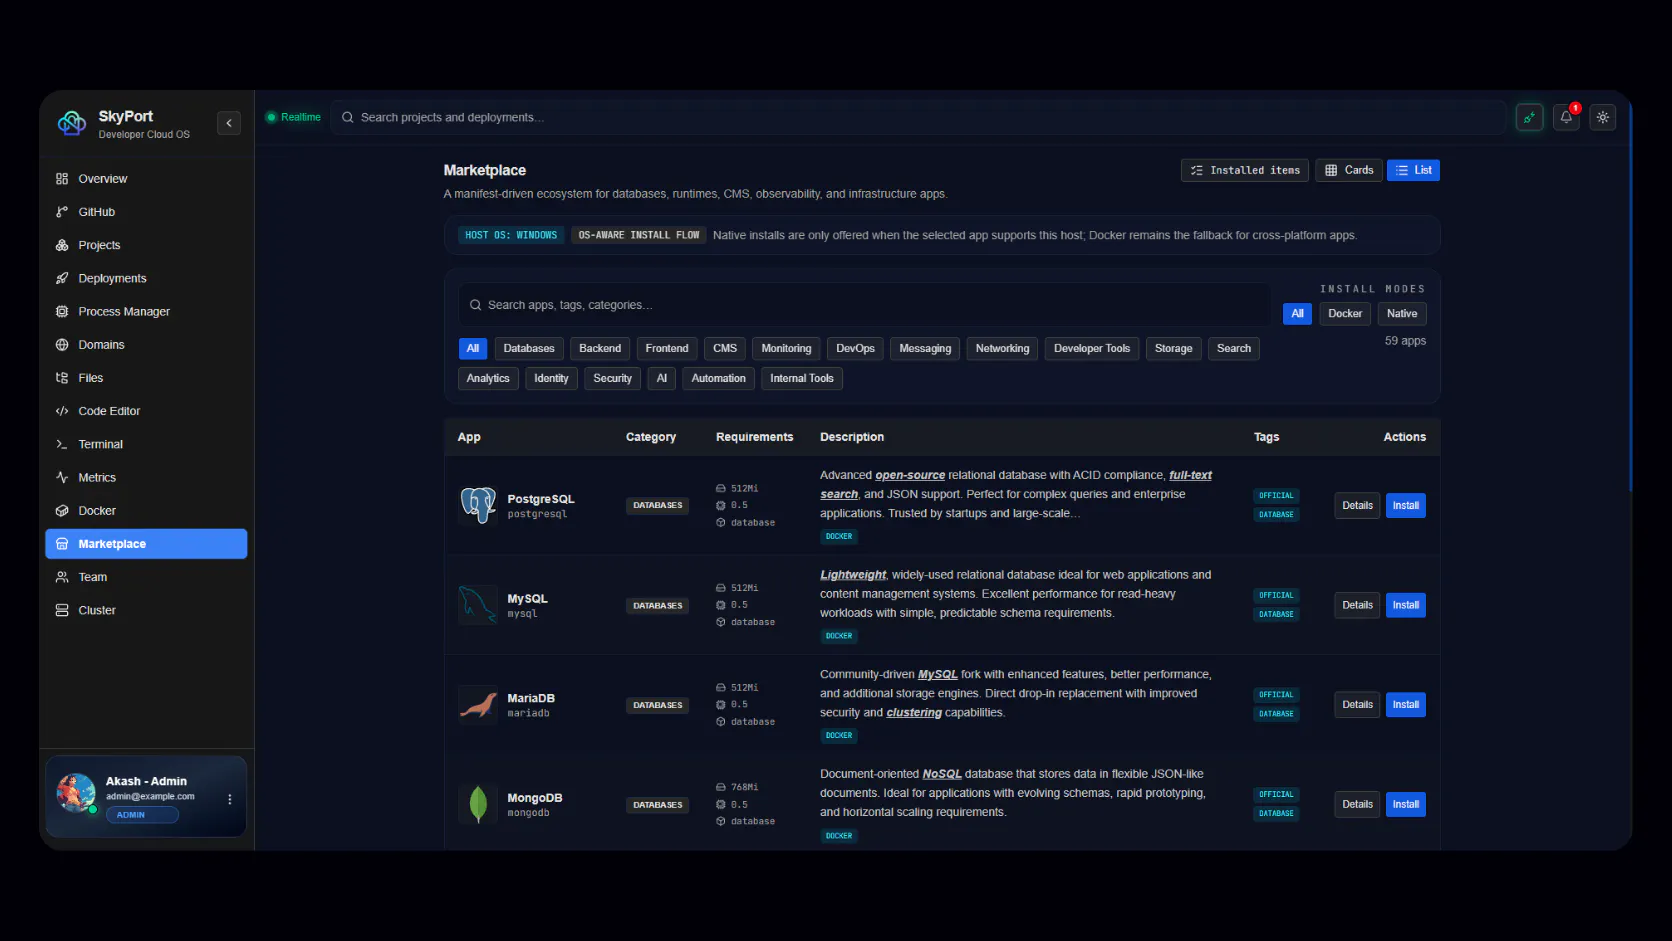Image resolution: width=1672 pixels, height=941 pixels.
Task: Filter install mode by Native
Action: (1402, 314)
